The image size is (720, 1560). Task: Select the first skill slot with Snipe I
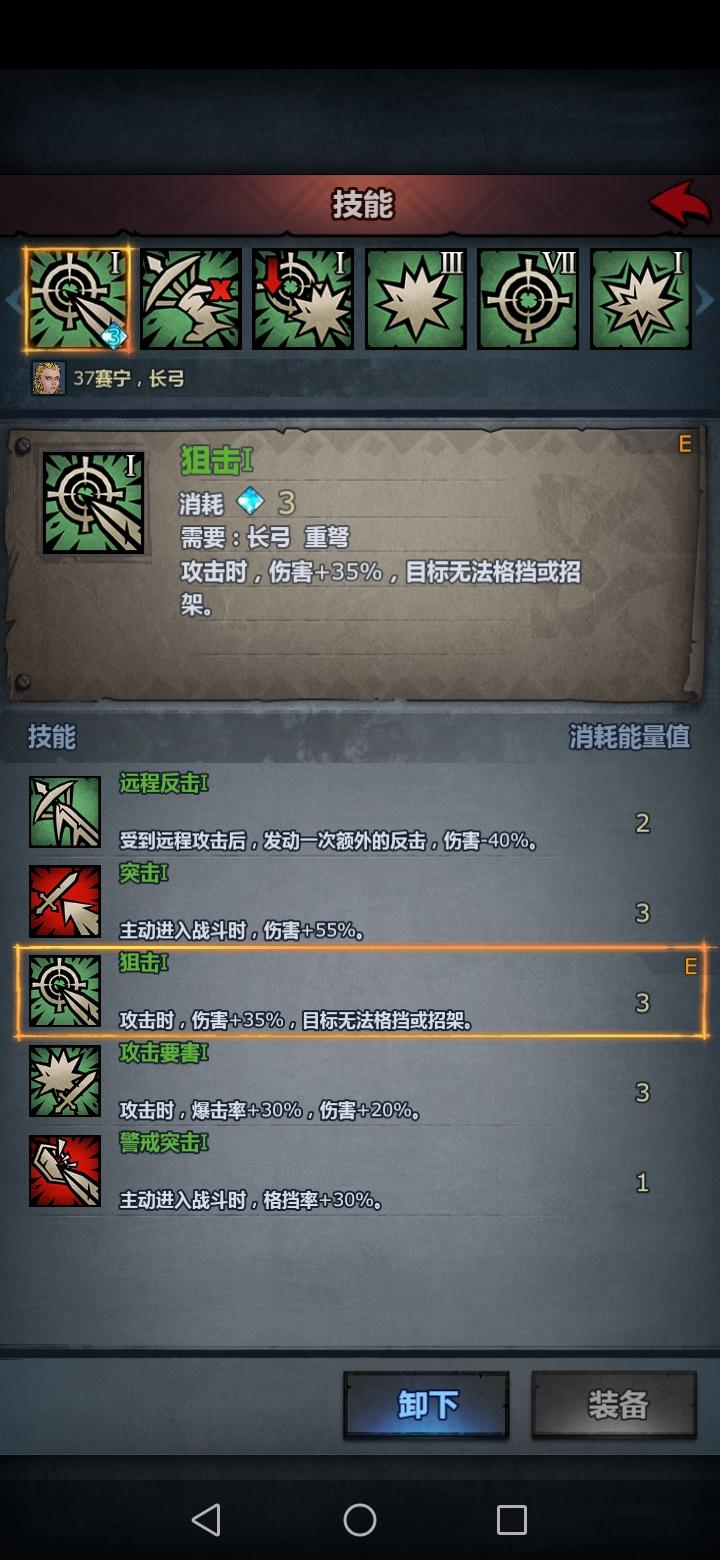(x=77, y=299)
